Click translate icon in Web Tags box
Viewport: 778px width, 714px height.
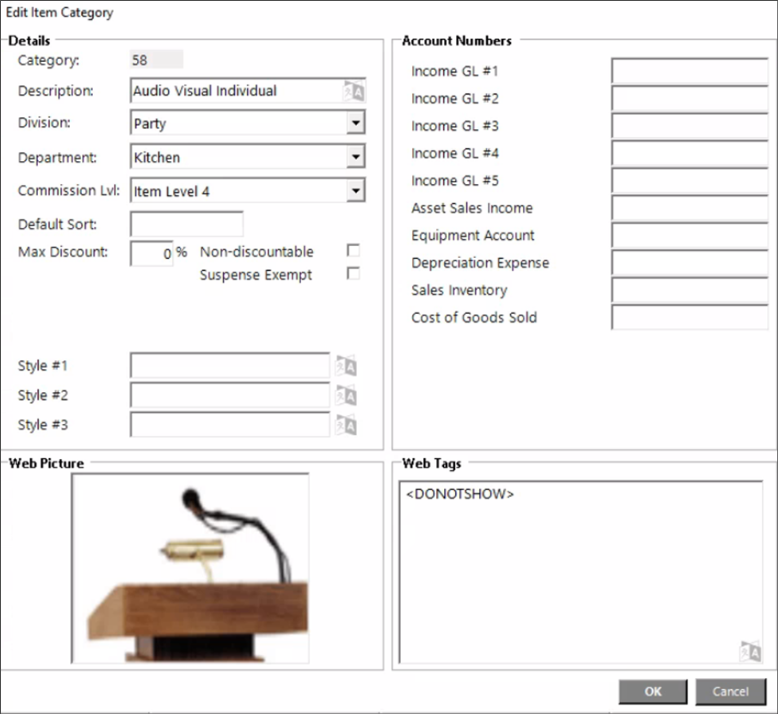750,651
